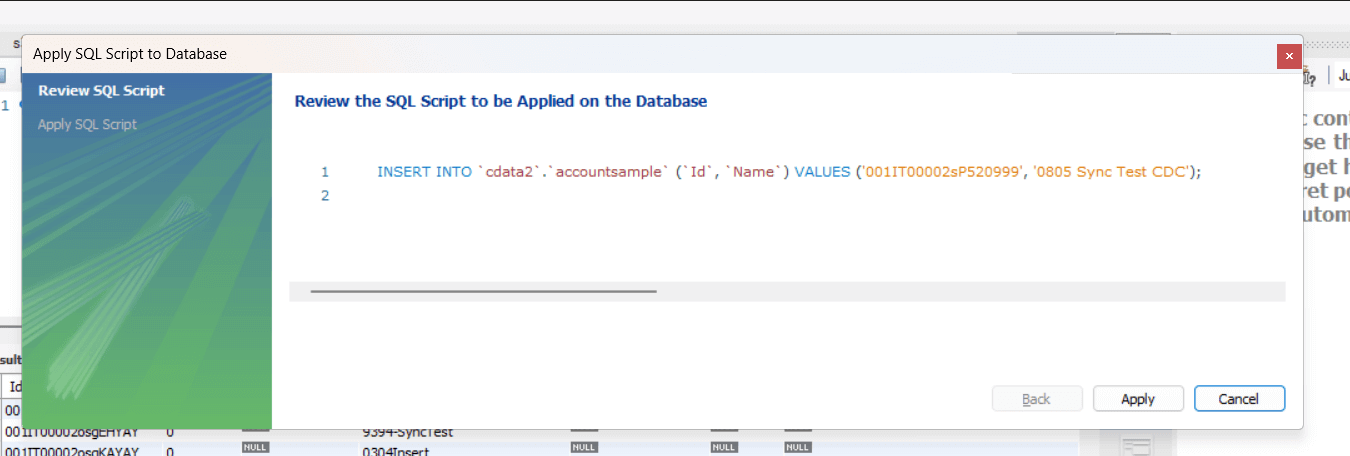Click line number 1 in the gutter
Image resolution: width=1350 pixels, height=456 pixels.
(x=324, y=172)
